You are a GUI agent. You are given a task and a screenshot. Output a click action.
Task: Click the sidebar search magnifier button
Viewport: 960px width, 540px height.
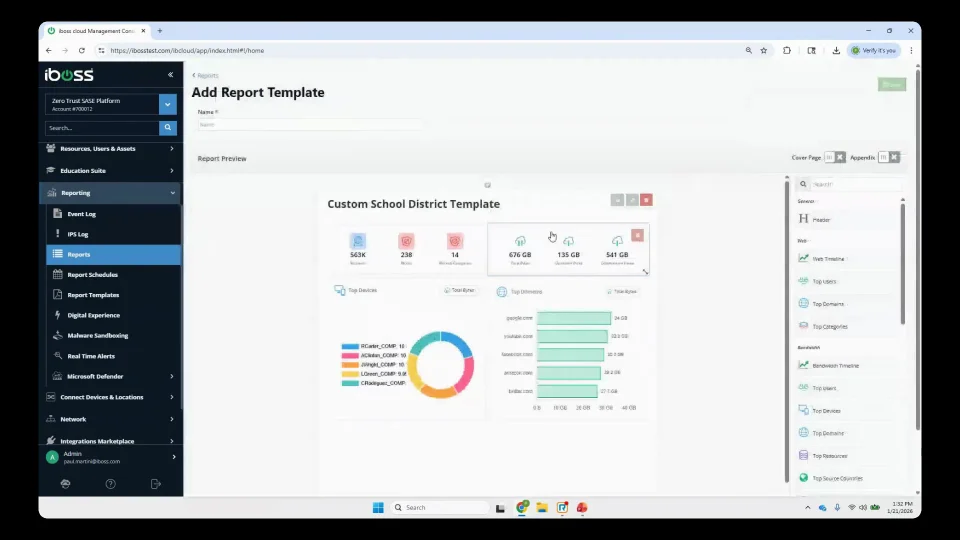click(168, 128)
